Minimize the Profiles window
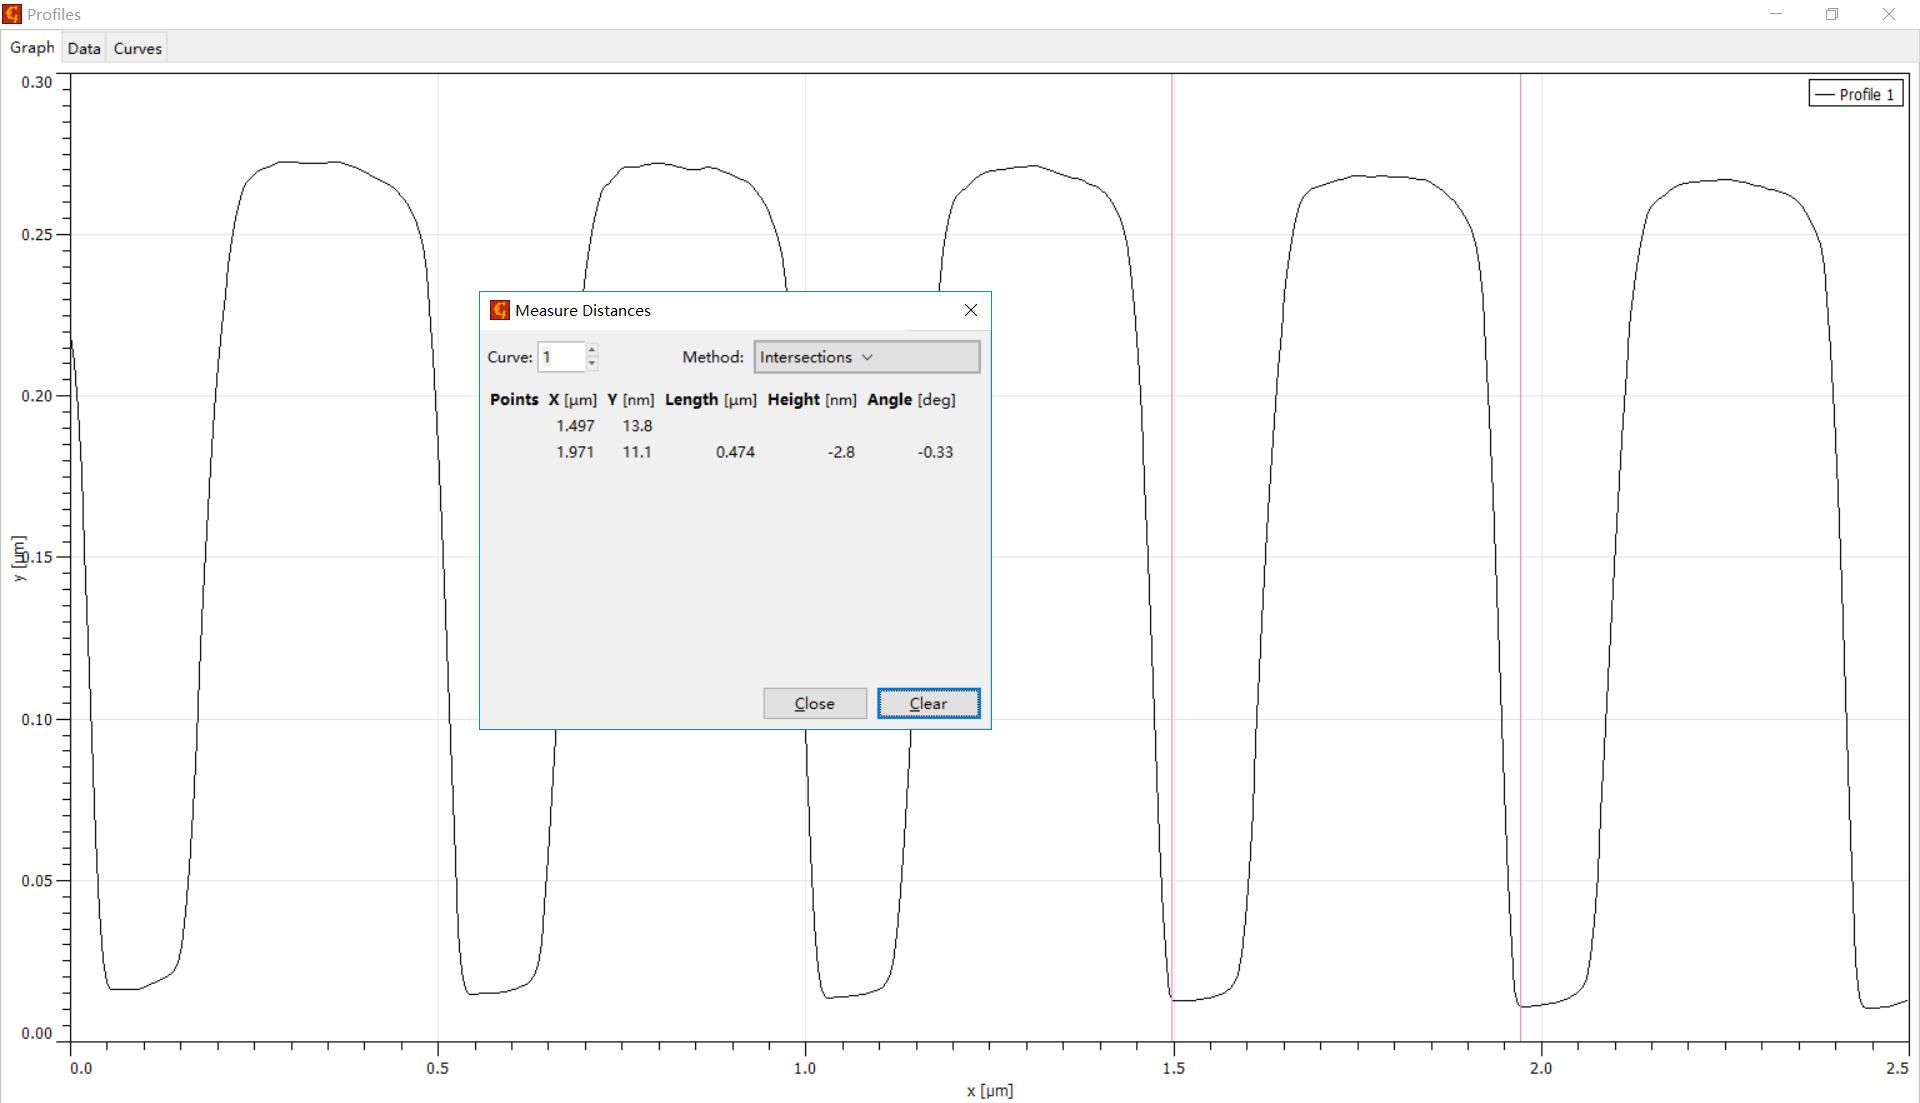The image size is (1920, 1103). [1776, 14]
